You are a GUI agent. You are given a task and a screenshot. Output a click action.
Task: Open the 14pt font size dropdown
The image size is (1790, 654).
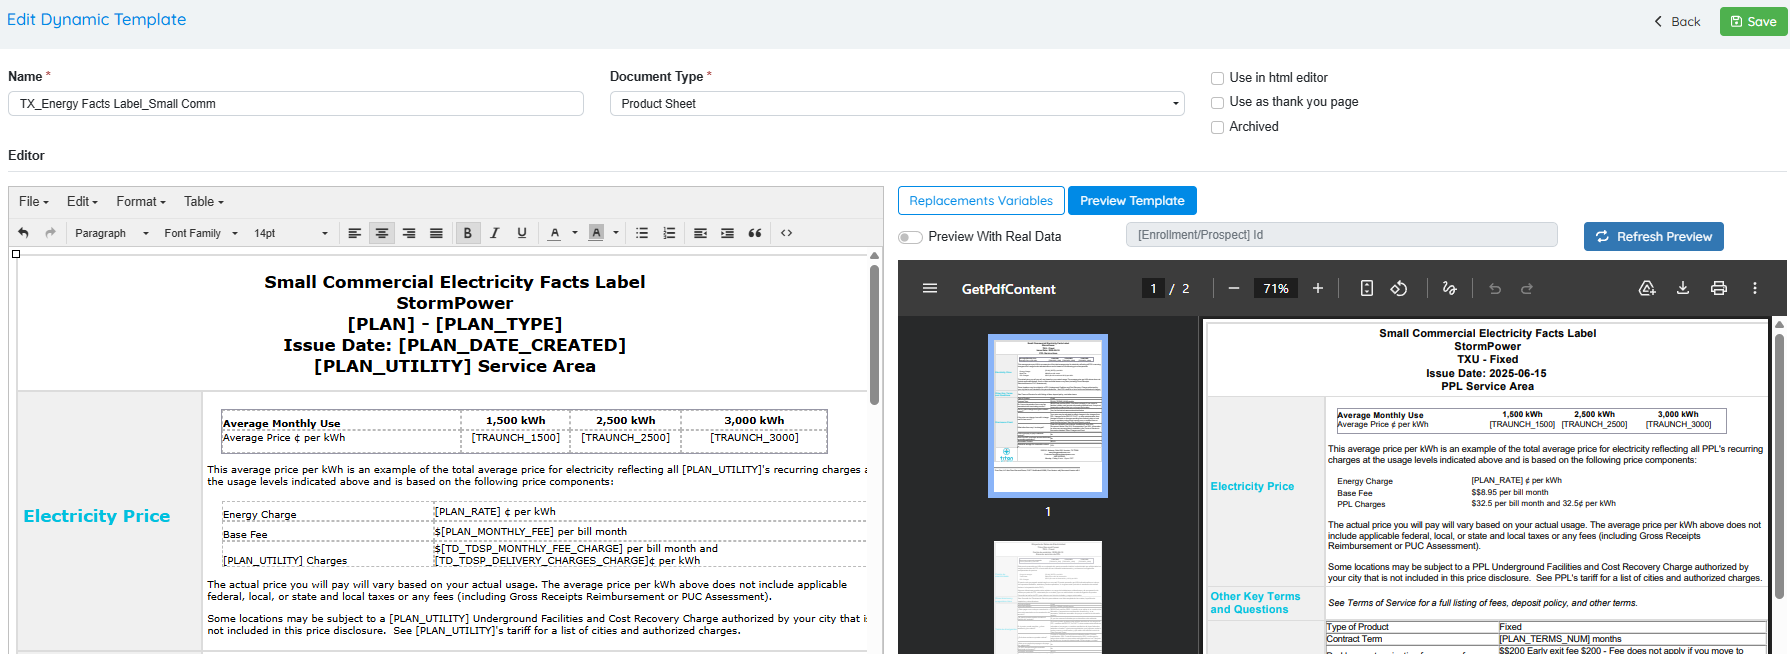click(x=290, y=233)
